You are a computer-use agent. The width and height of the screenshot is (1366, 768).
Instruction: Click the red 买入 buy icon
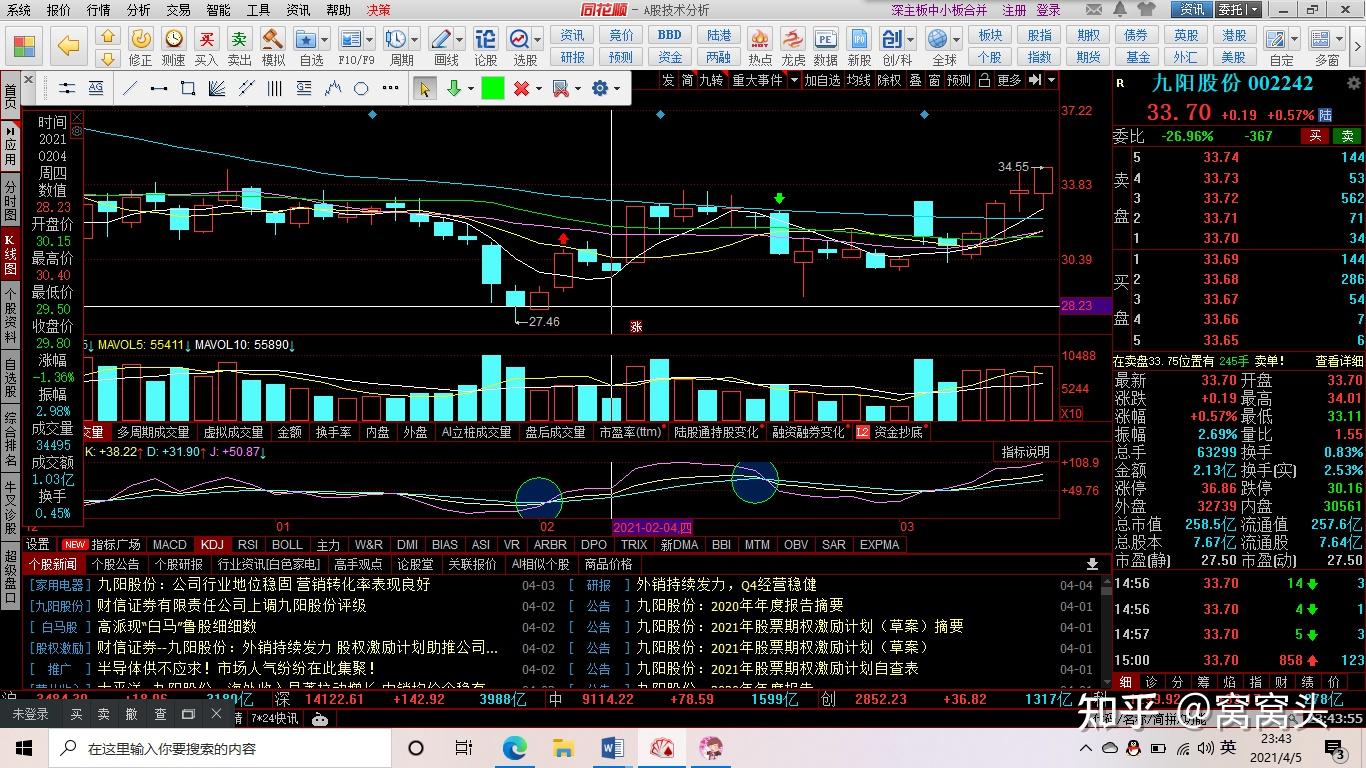coord(206,46)
